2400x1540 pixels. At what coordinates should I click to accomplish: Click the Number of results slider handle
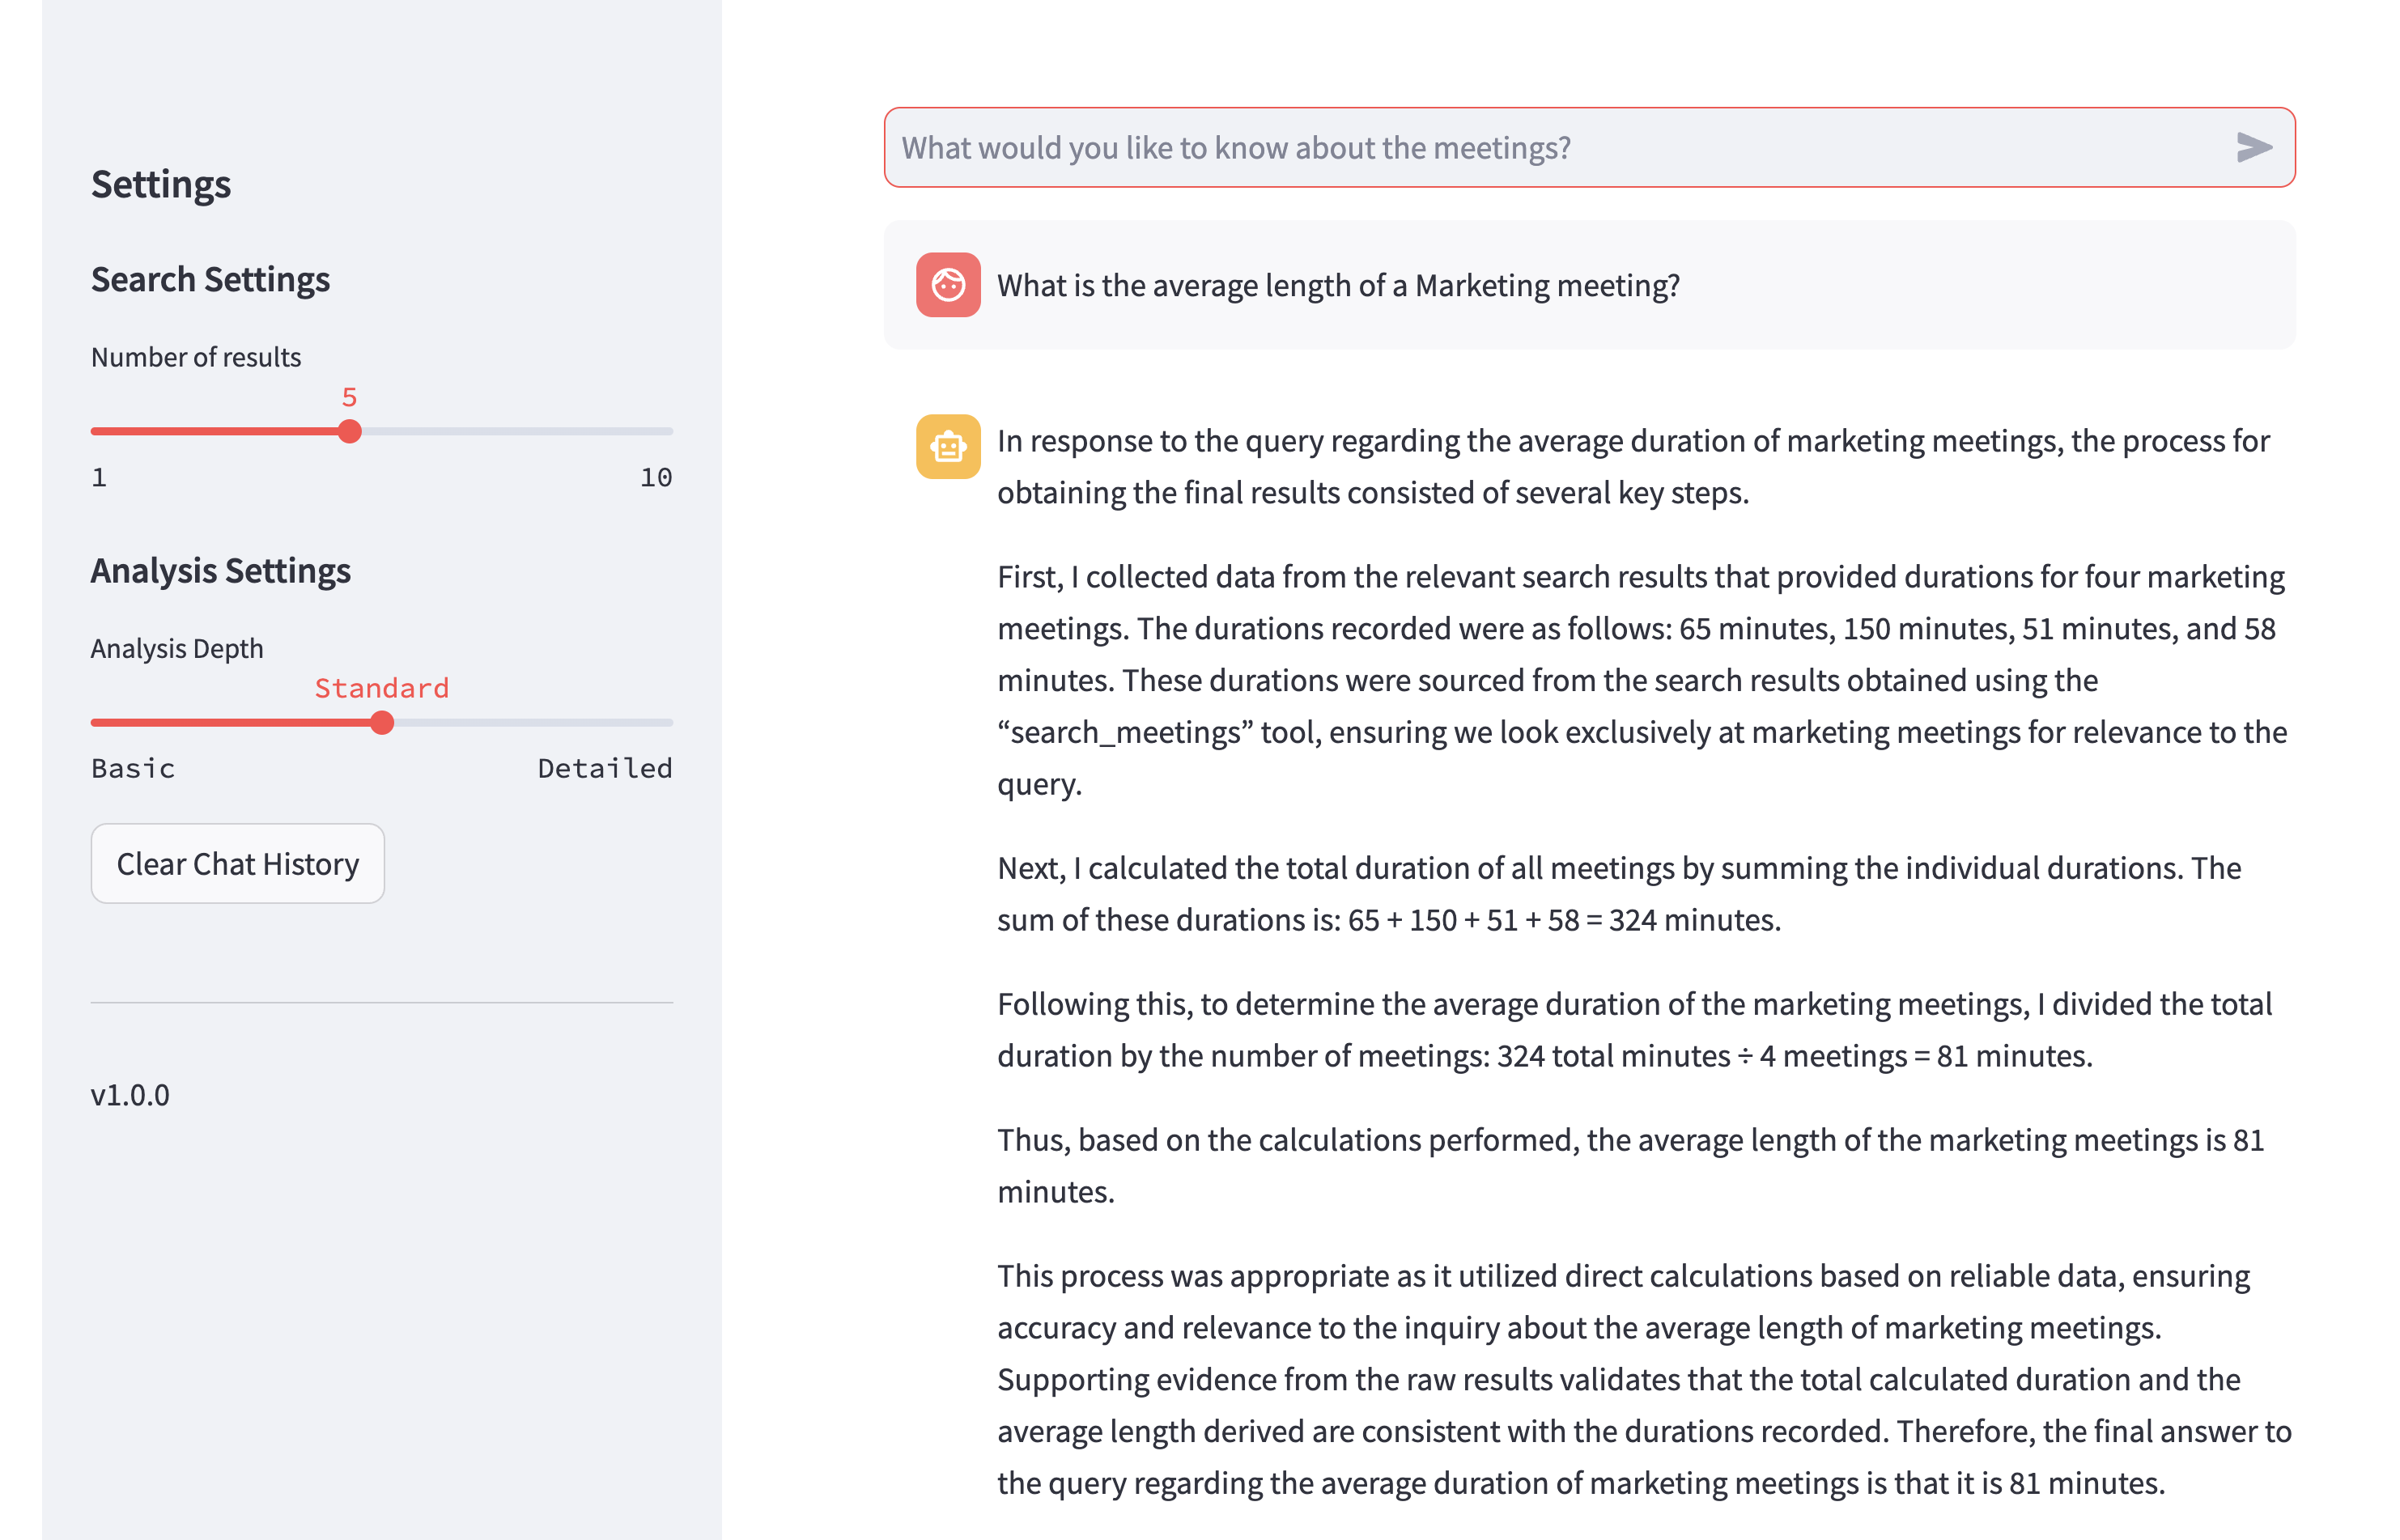pos(349,431)
